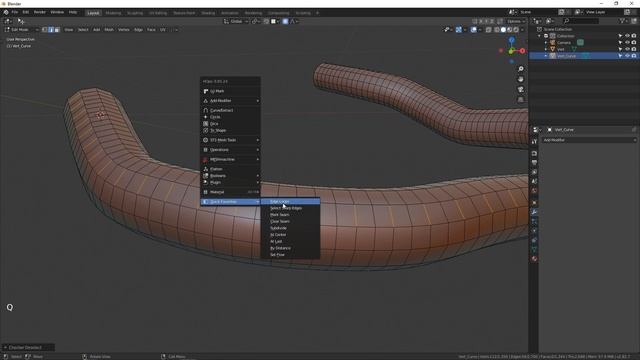Switch to the Sculpting workspace tab

point(135,13)
